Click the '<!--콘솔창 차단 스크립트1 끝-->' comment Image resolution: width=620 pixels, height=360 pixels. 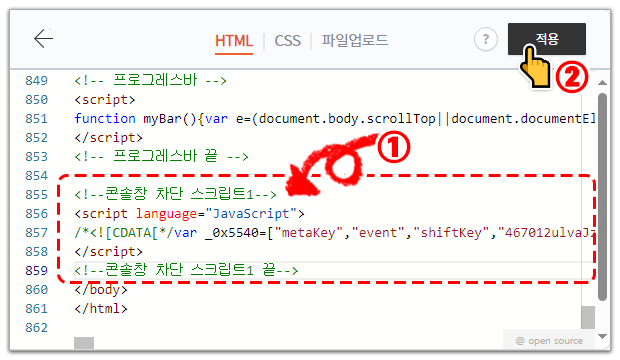pyautogui.click(x=186, y=270)
